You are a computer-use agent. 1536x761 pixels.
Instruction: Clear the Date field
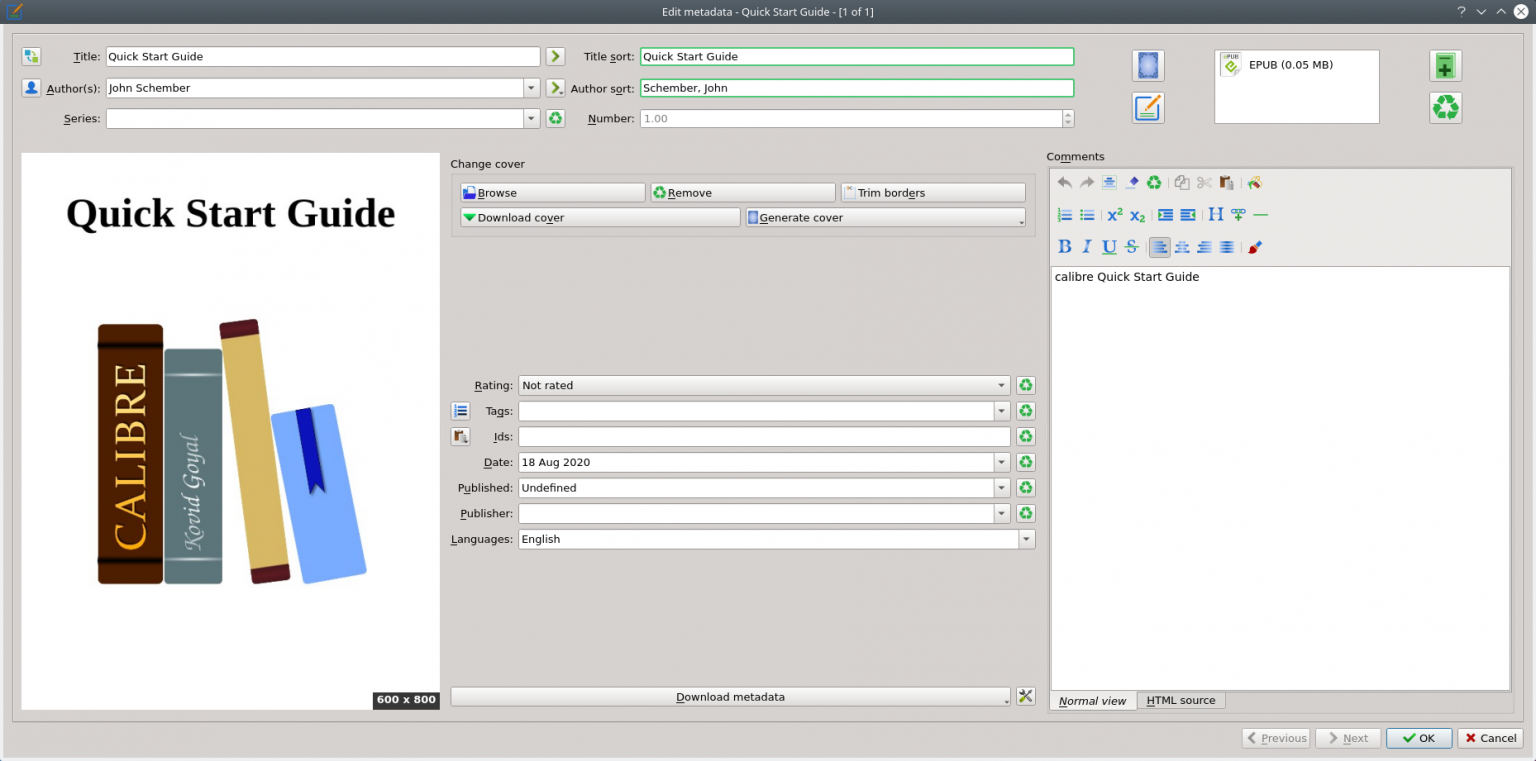click(1025, 462)
